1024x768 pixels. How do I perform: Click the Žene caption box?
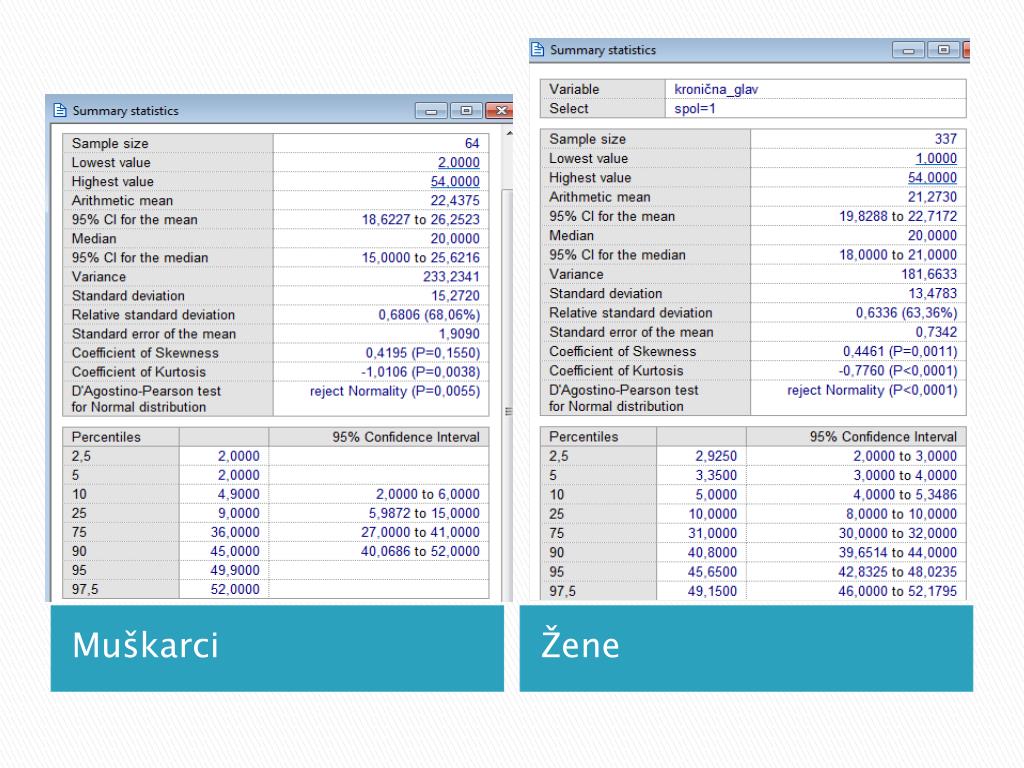coord(746,648)
